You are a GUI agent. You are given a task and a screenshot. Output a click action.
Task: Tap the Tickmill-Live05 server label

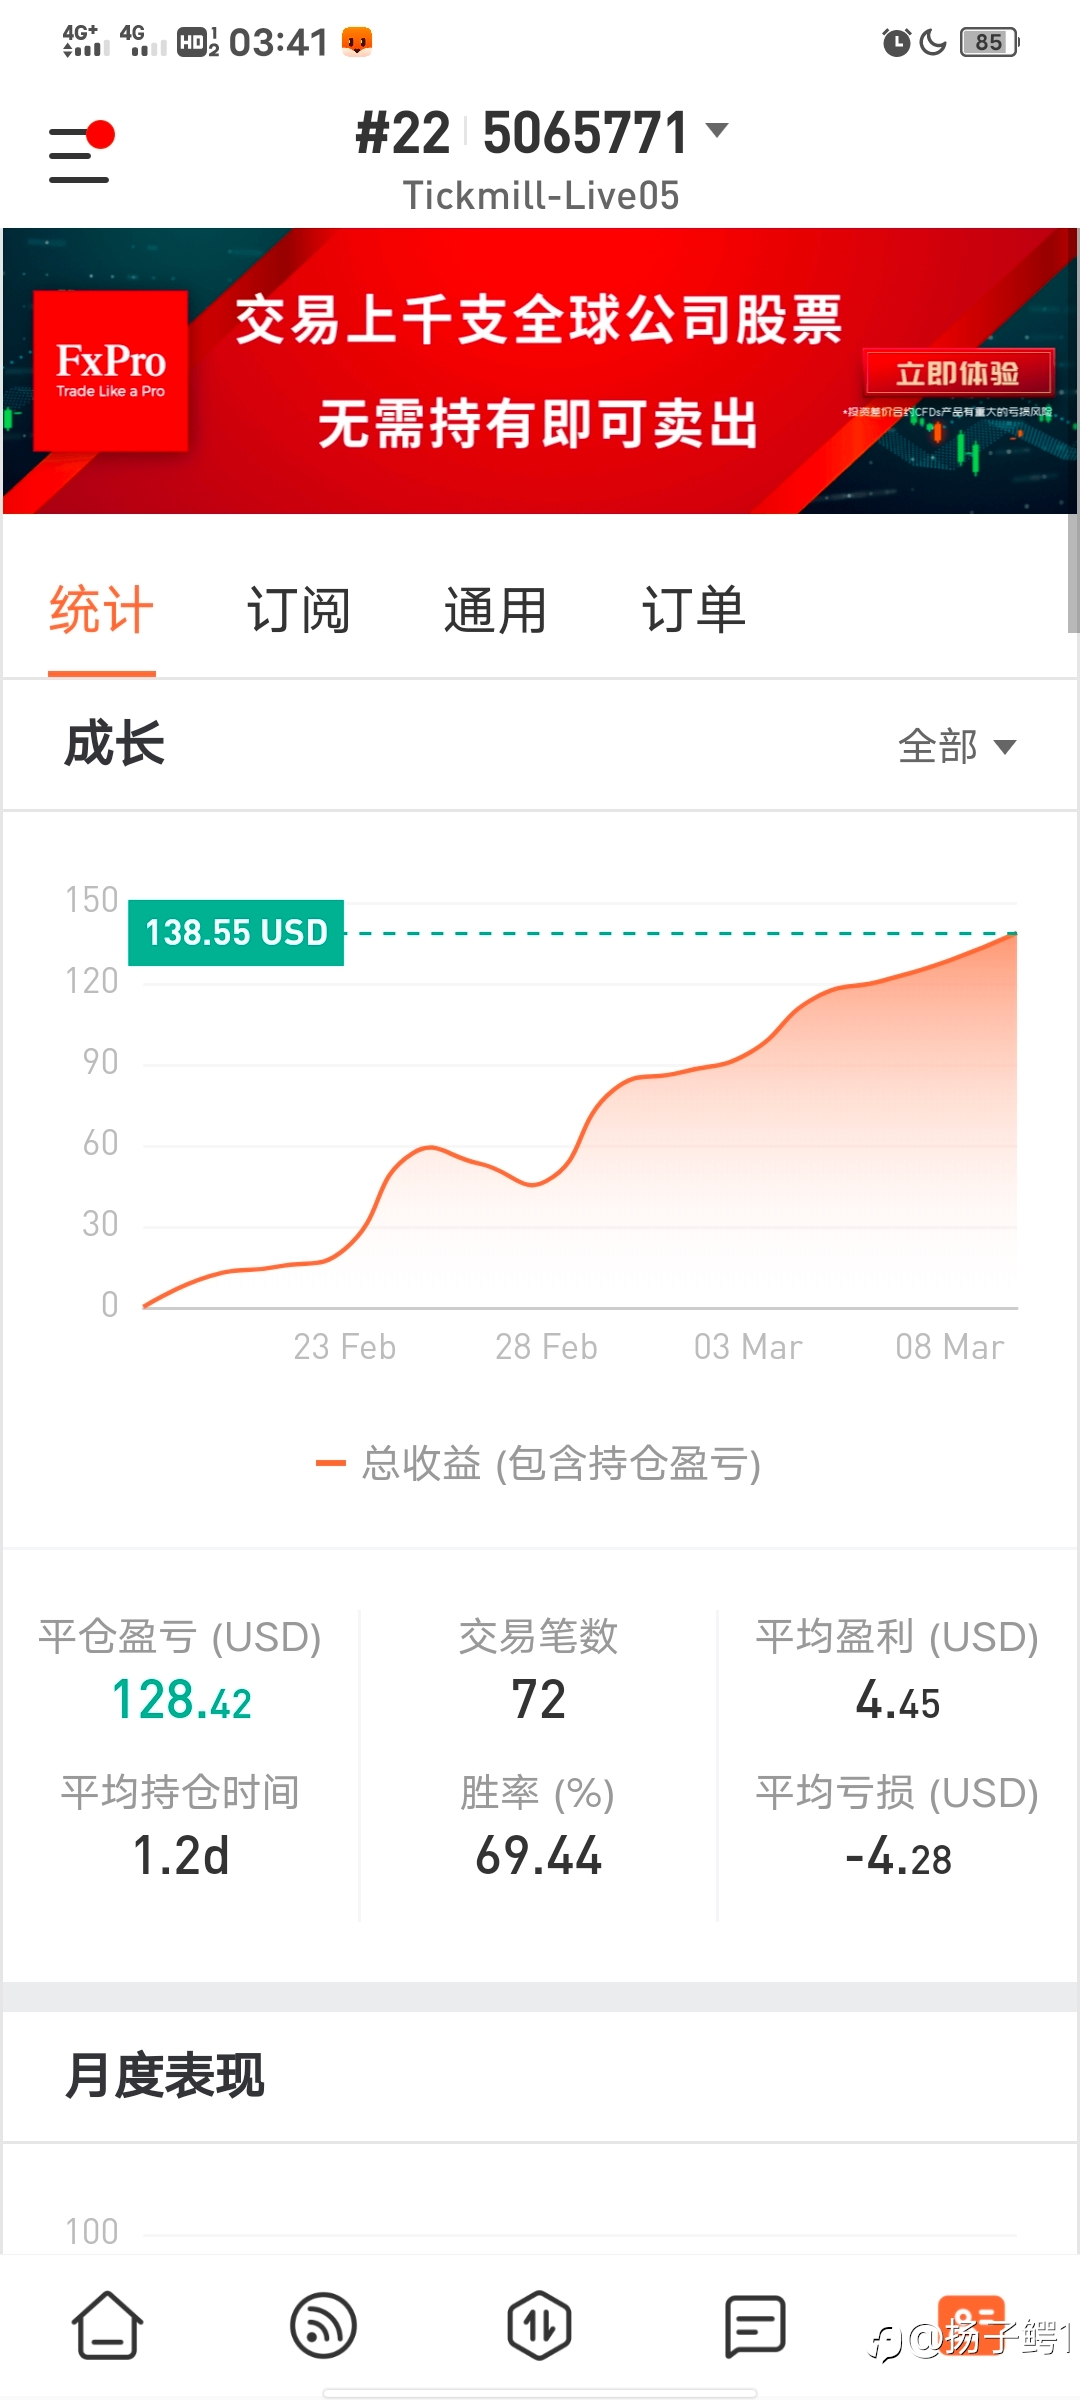click(x=540, y=196)
